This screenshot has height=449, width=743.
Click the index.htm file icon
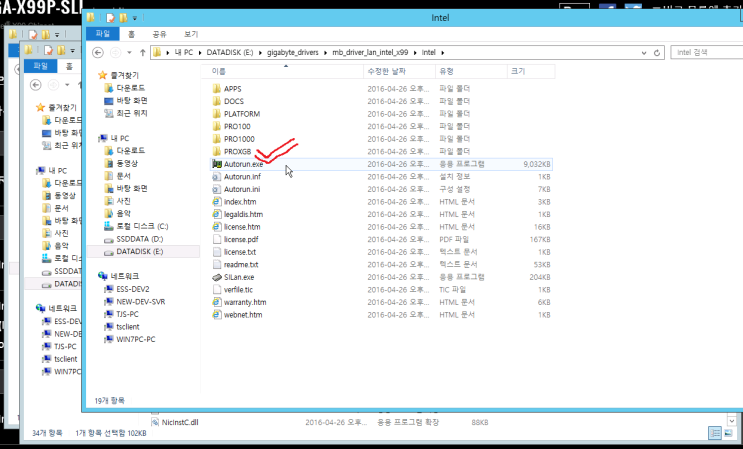pyautogui.click(x=217, y=202)
